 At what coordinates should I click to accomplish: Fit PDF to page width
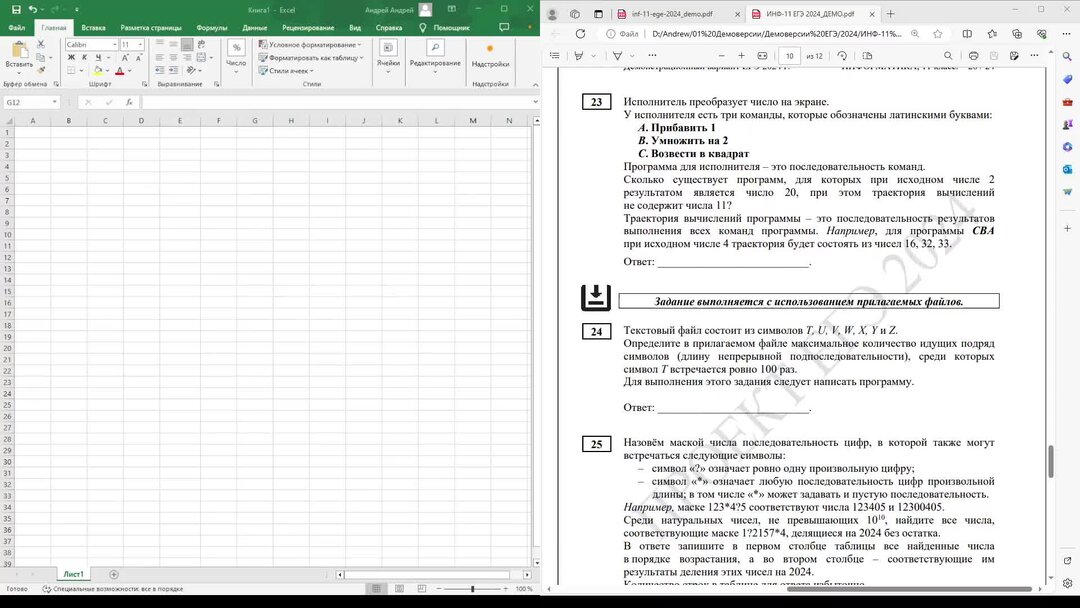762,56
